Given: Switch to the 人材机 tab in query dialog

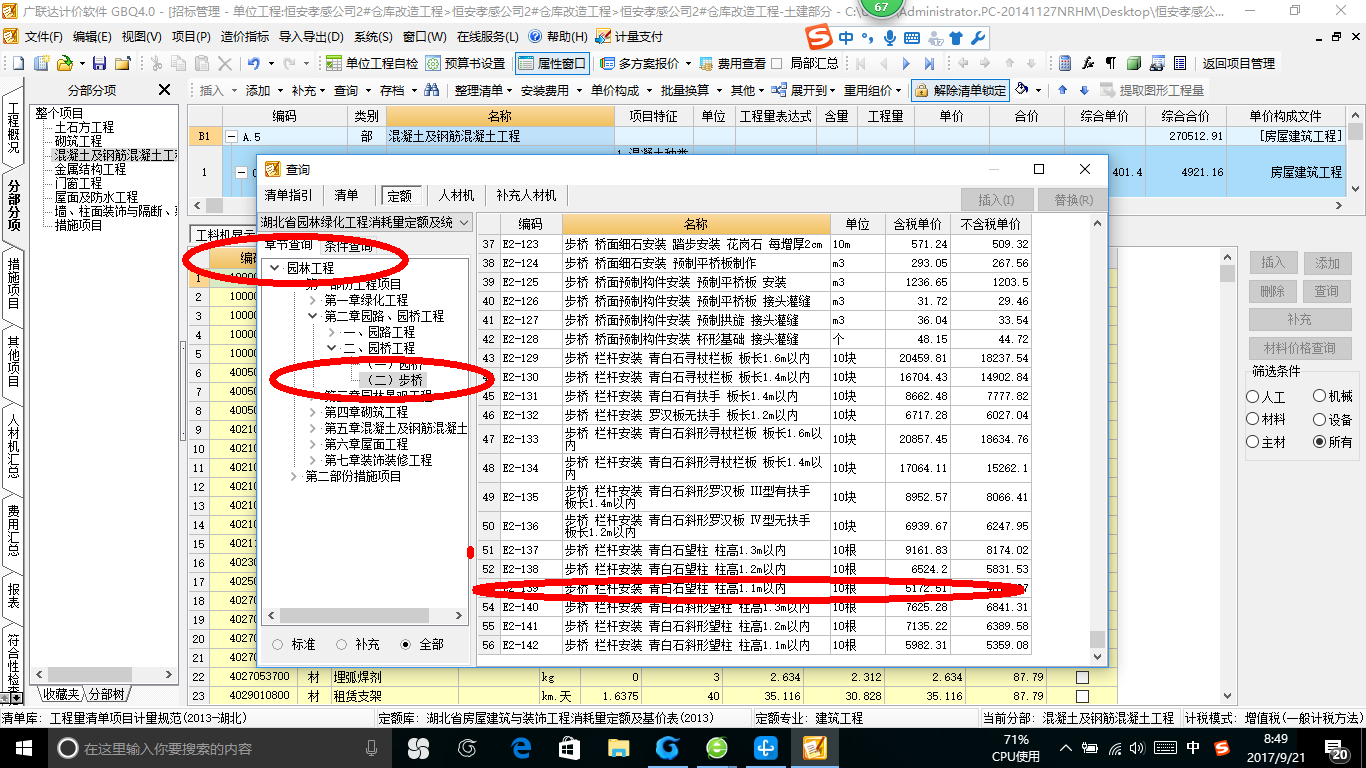Looking at the screenshot, I should tap(456, 195).
